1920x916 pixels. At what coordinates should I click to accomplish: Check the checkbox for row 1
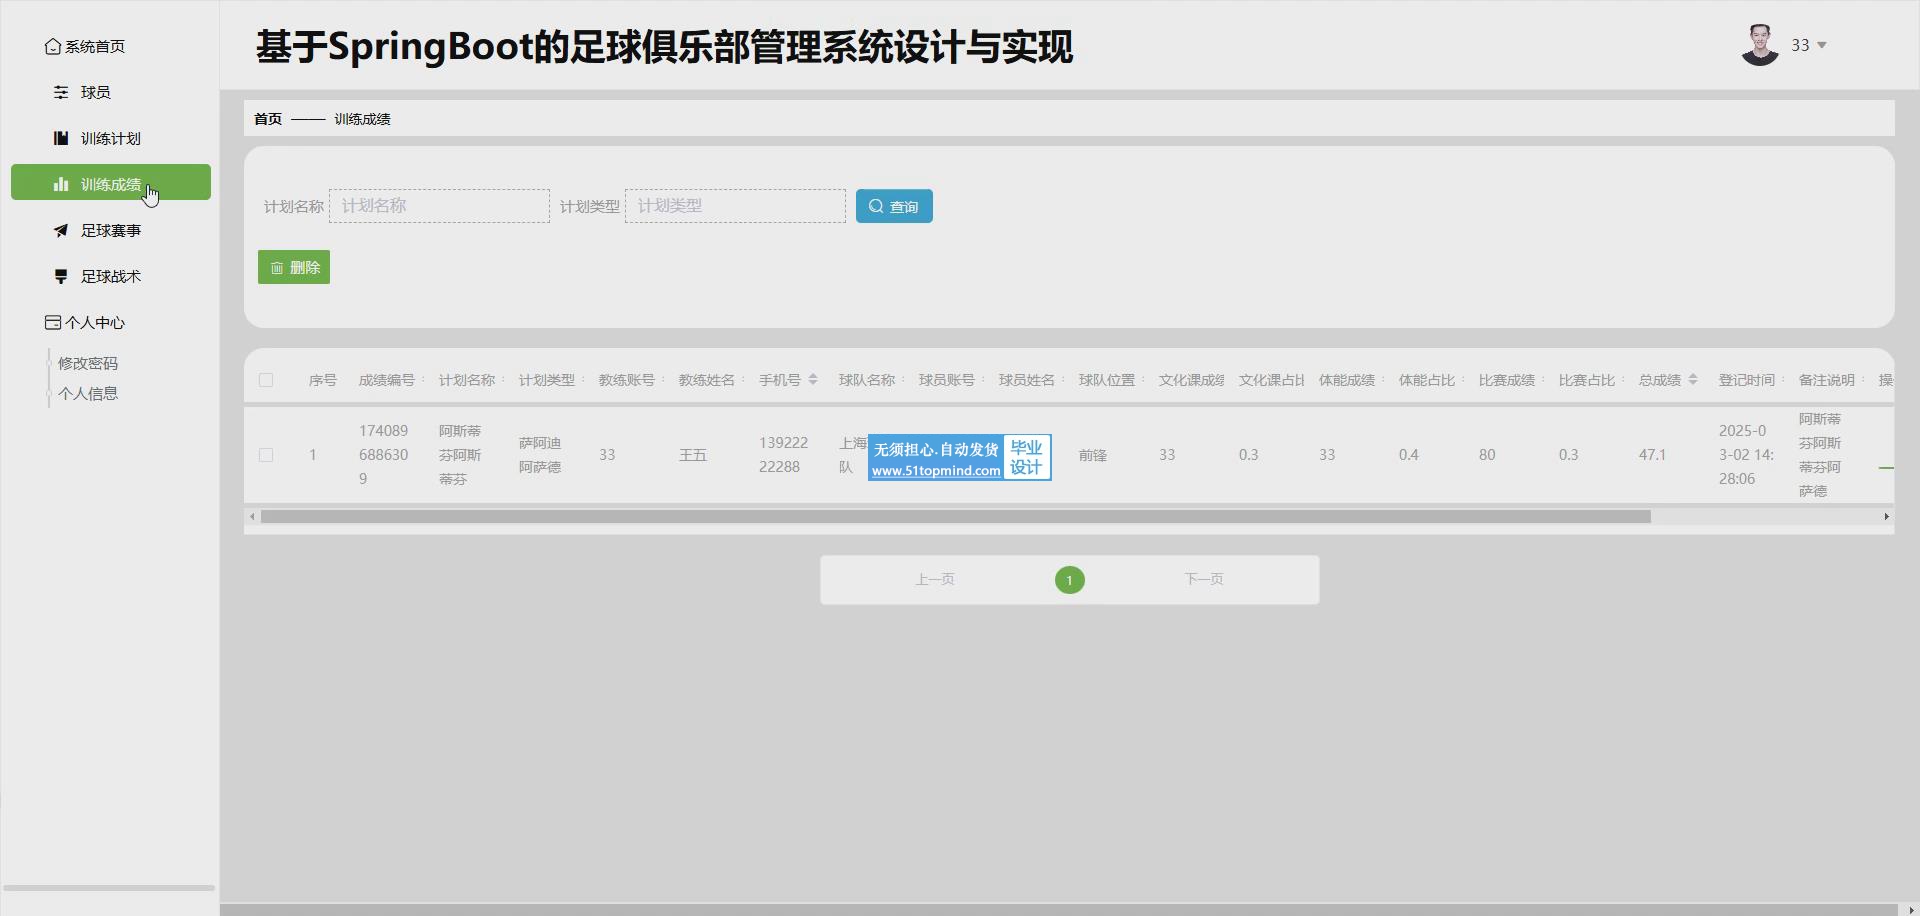coord(266,455)
